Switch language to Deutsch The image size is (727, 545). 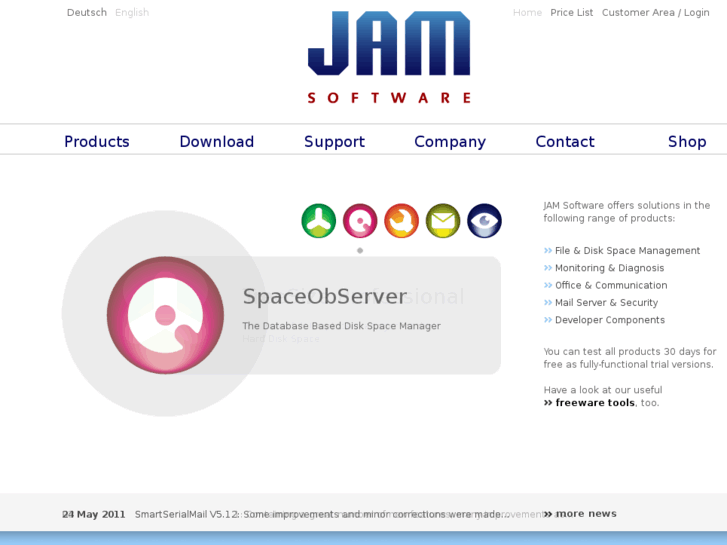87,13
